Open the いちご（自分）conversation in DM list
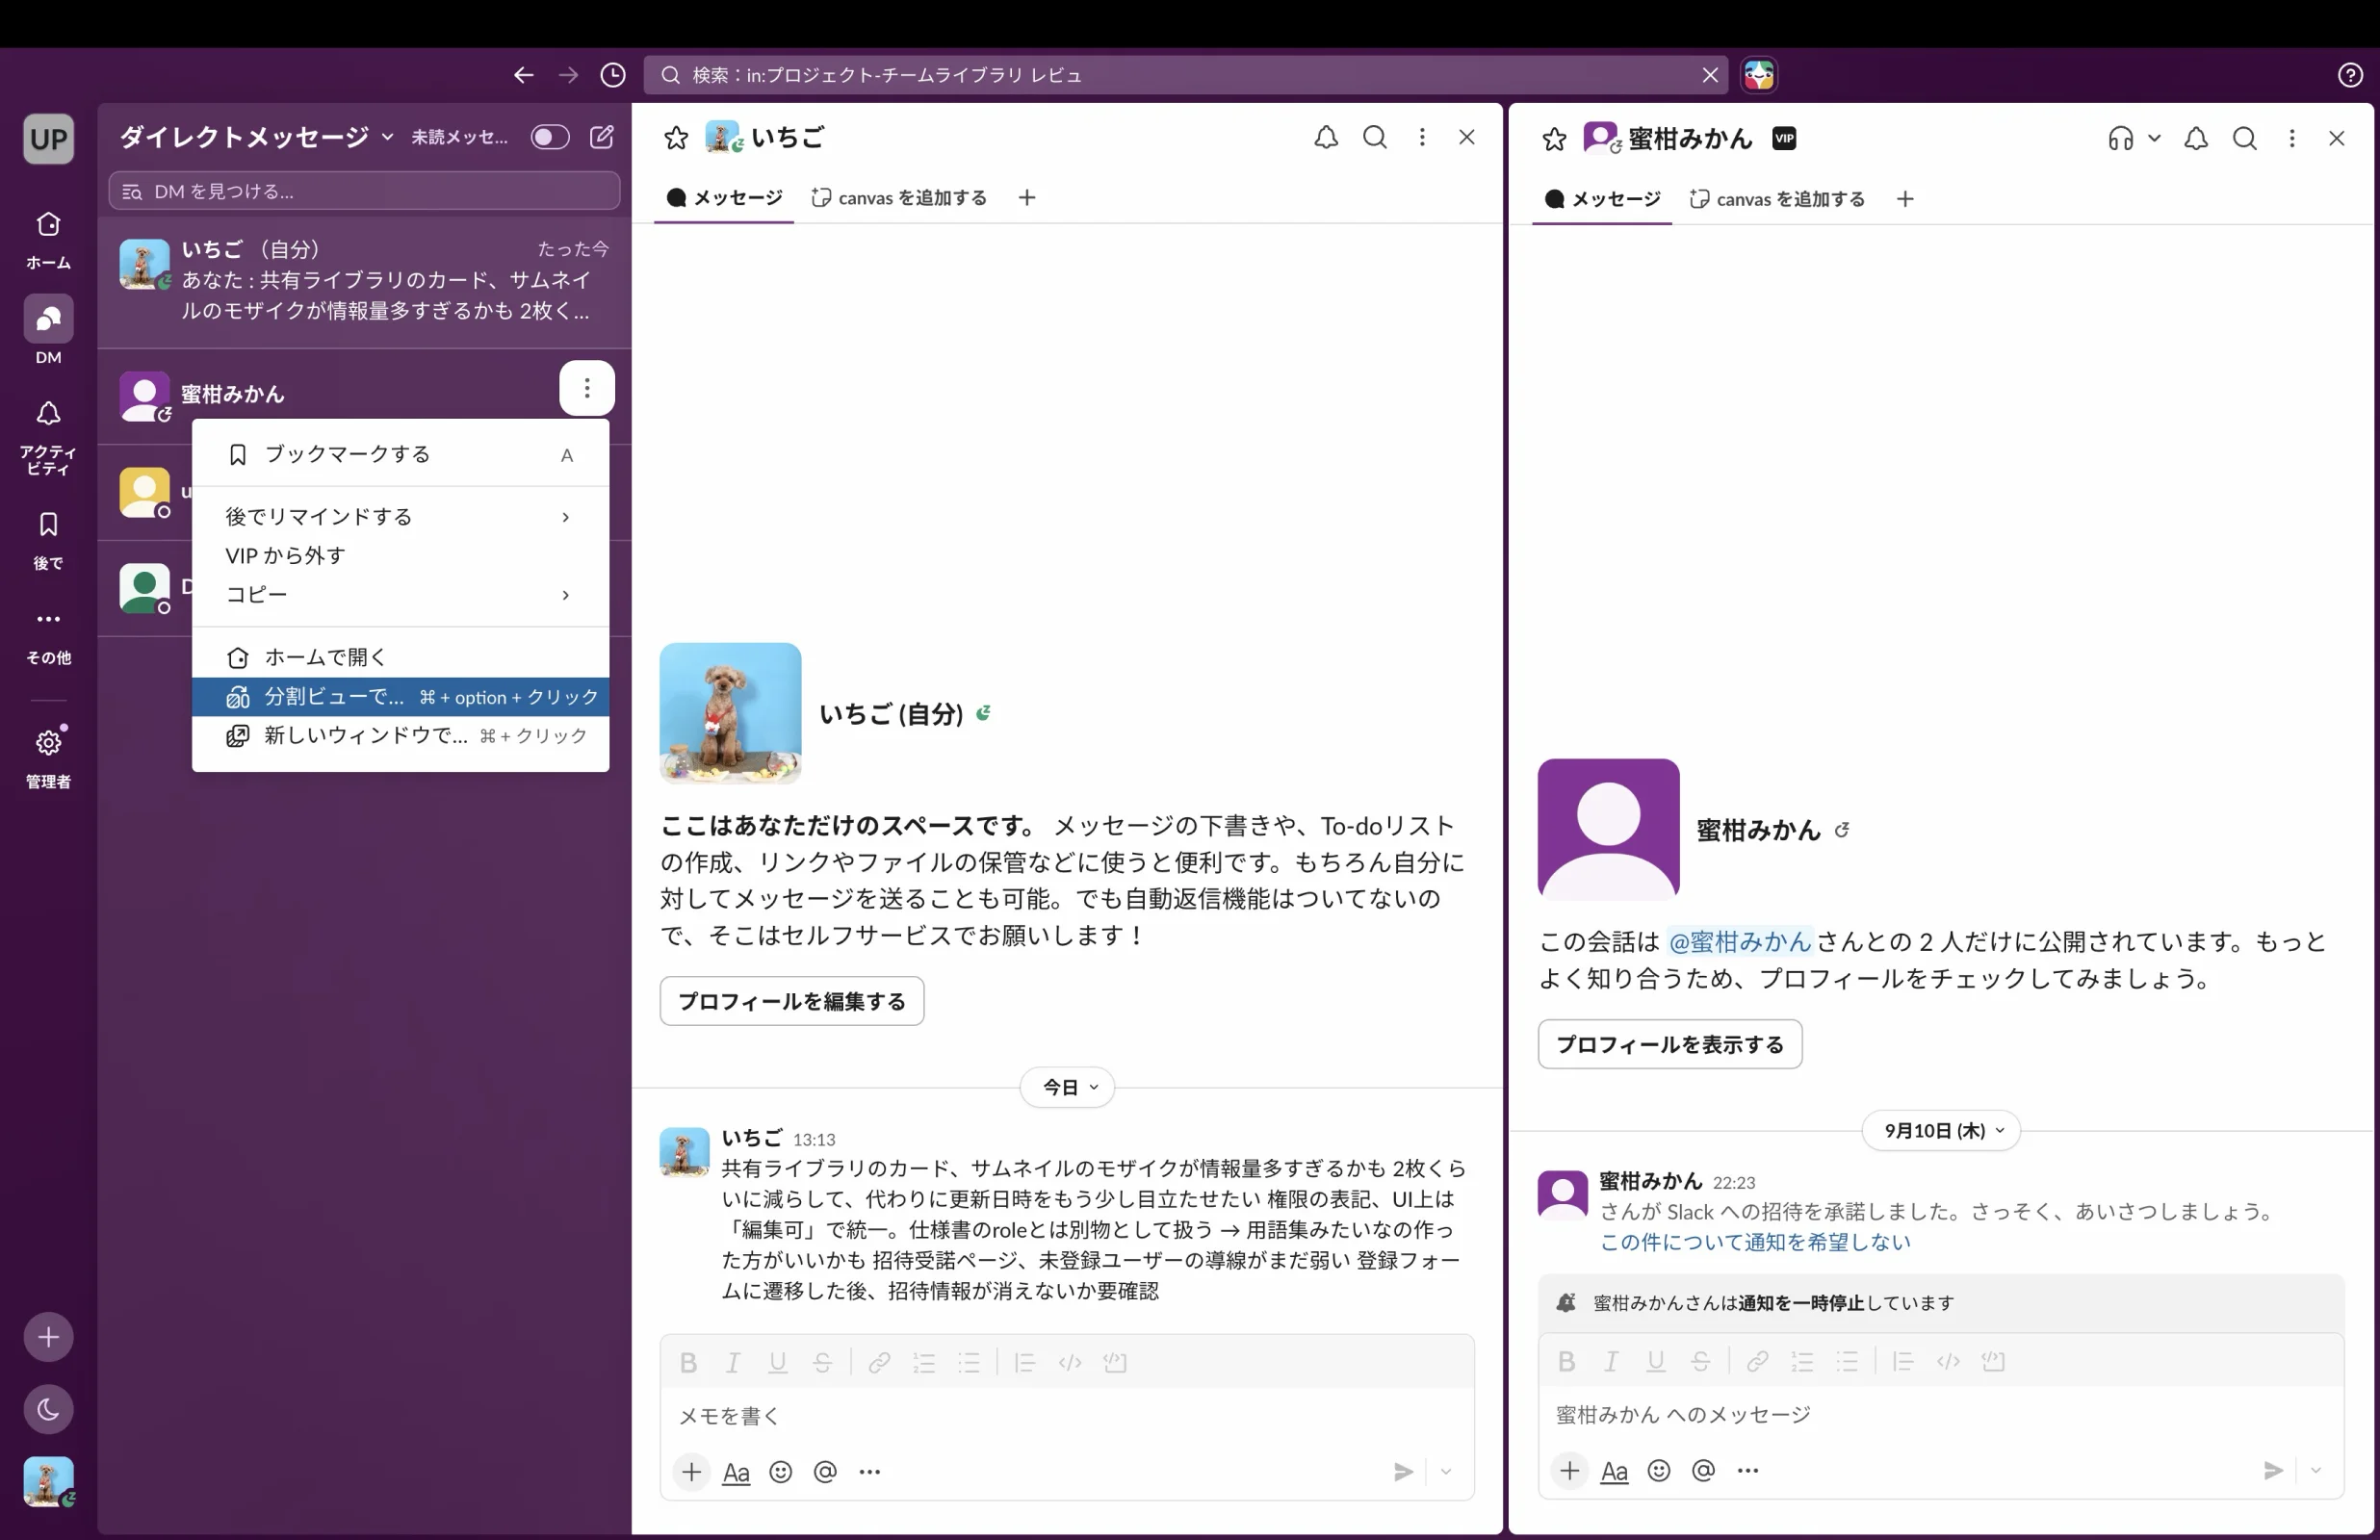The width and height of the screenshot is (2380, 1540). [364, 281]
